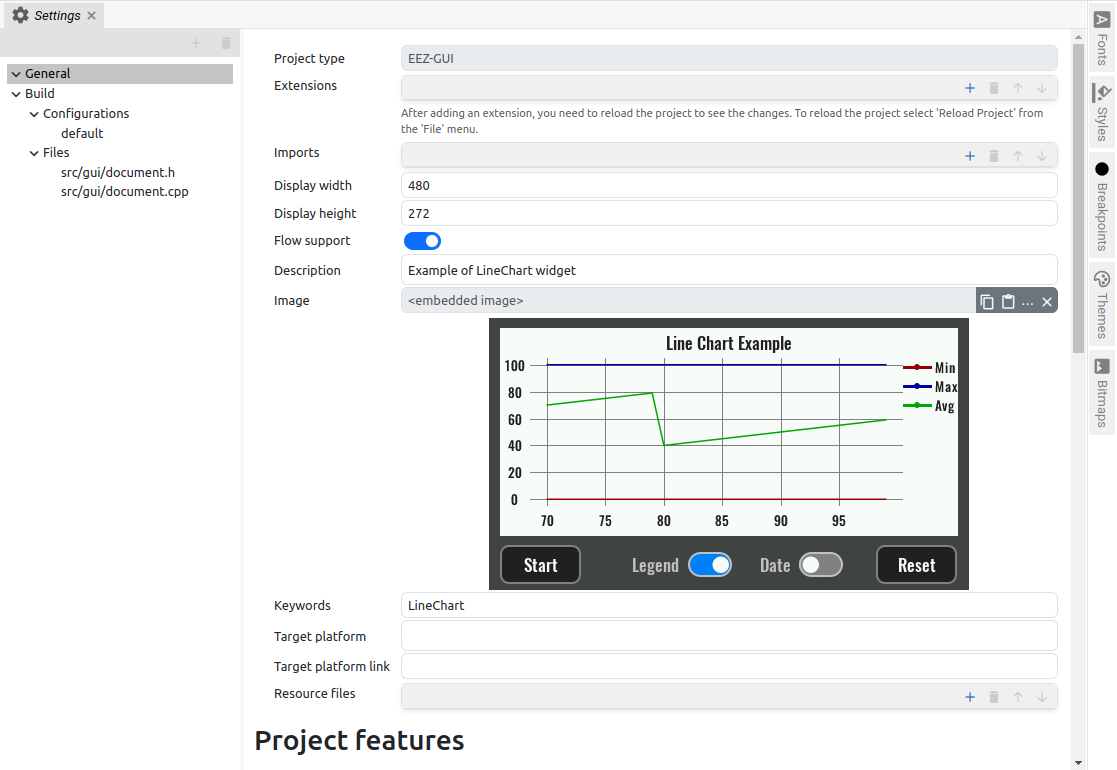The height and width of the screenshot is (770, 1117).
Task: Open the Bitmaps side panel
Action: click(1102, 392)
